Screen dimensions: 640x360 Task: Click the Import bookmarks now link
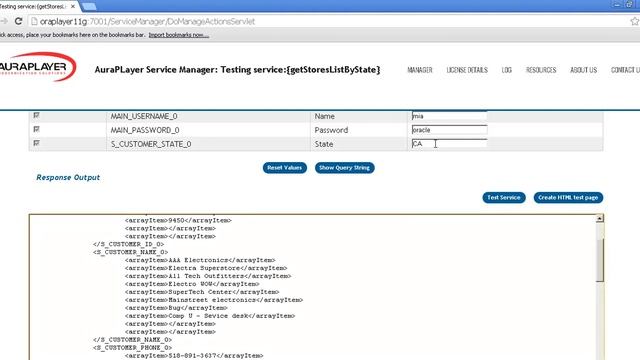tap(179, 35)
